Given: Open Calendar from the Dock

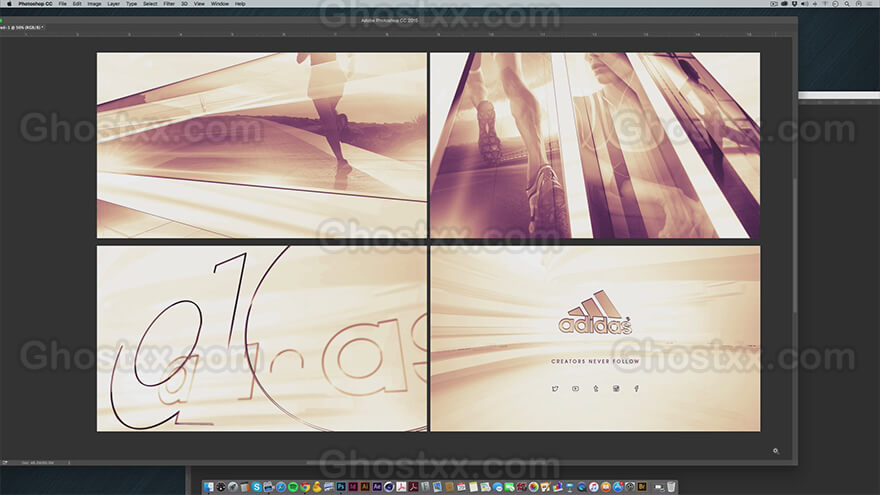Looking at the screenshot, I should click(461, 487).
